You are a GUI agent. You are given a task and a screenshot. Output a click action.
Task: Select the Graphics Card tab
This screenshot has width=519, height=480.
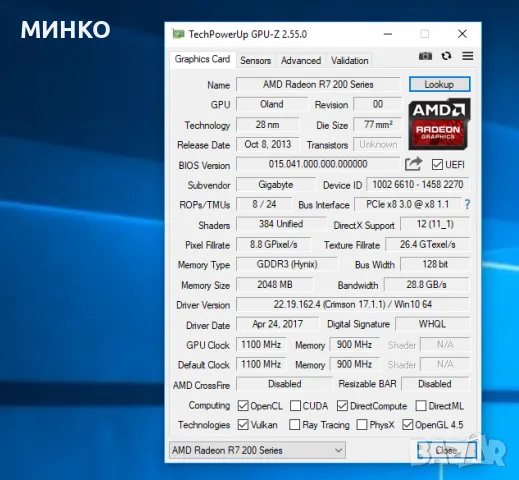pos(202,59)
